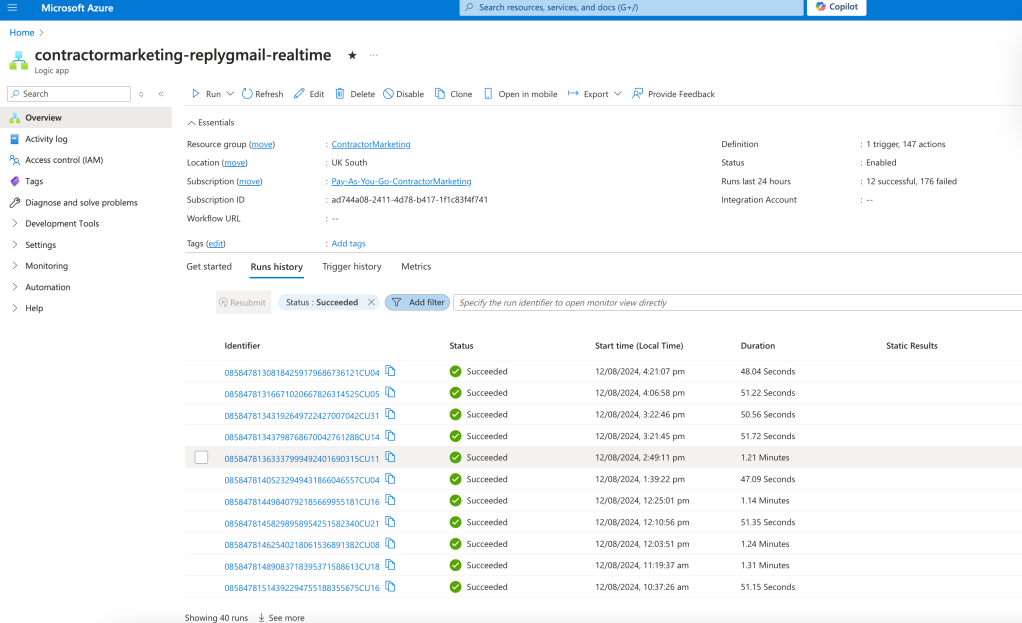Click the global search resources field

click(x=631, y=7)
